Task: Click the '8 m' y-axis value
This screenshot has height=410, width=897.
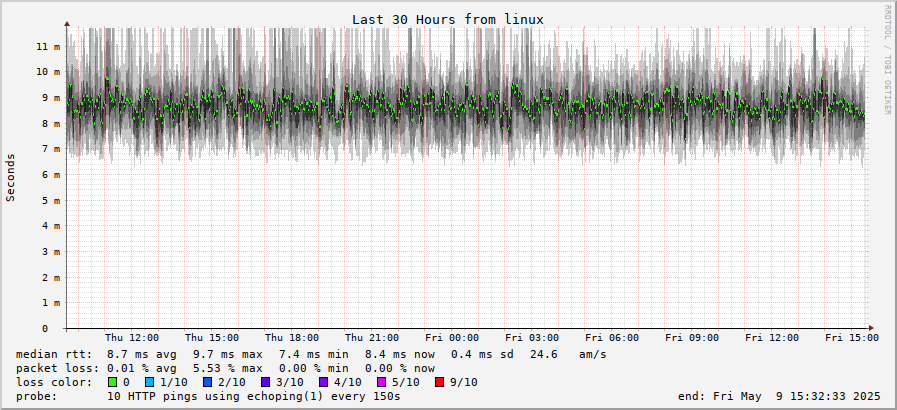Action: point(51,124)
